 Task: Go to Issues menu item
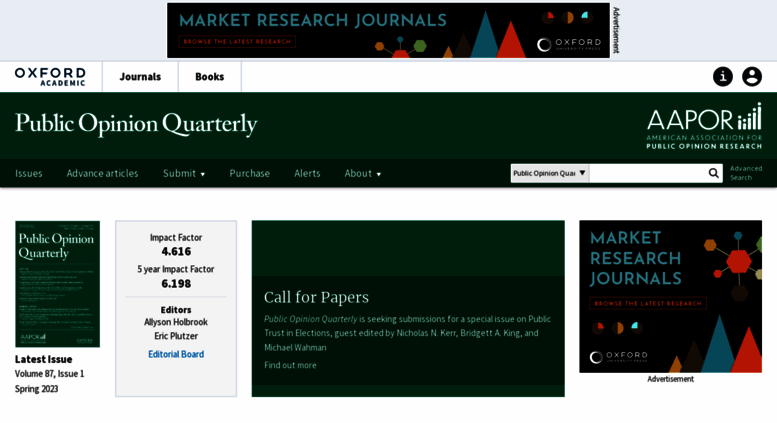tap(29, 173)
